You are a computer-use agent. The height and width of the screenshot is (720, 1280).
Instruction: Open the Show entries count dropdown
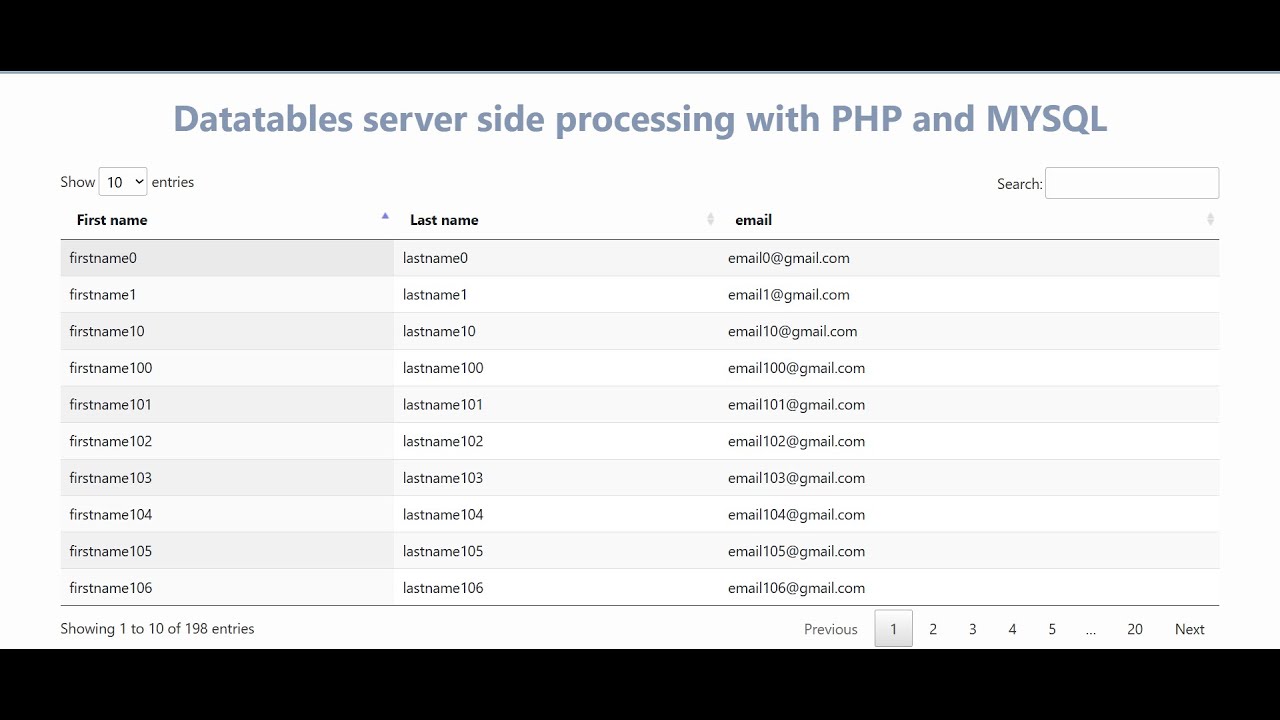123,182
